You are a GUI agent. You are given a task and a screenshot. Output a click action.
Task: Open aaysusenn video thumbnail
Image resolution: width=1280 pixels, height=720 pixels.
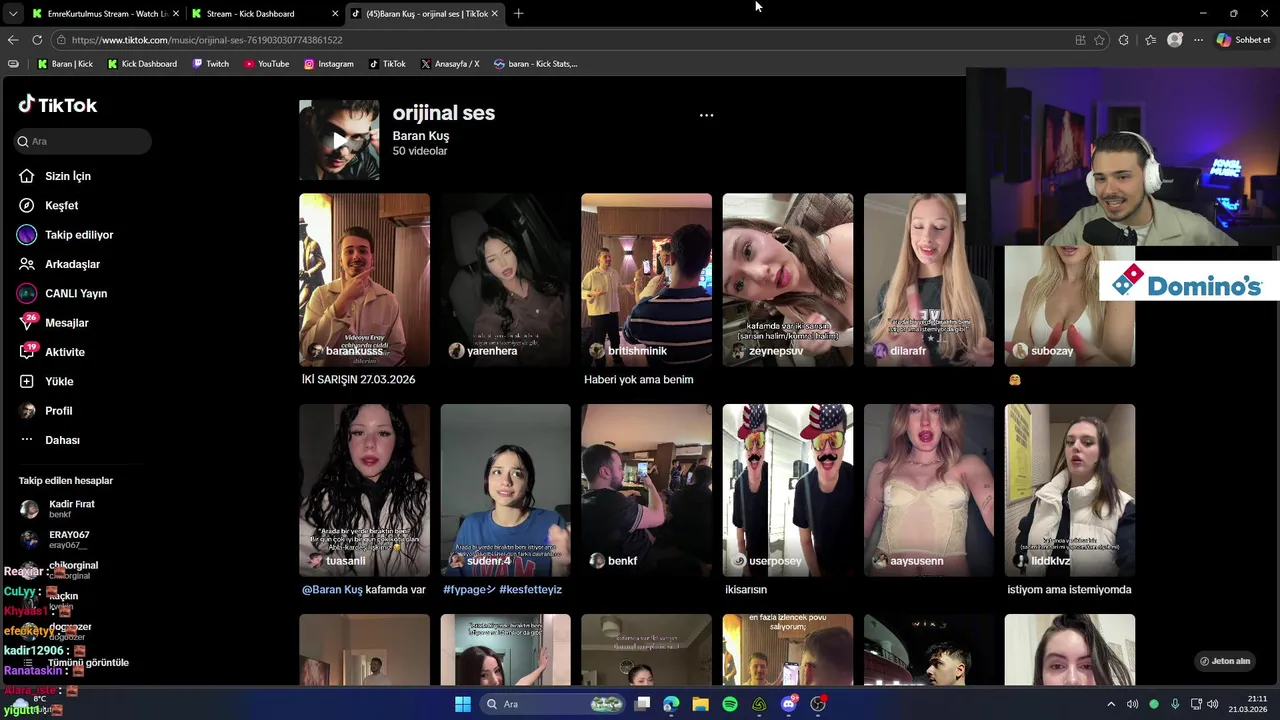pyautogui.click(x=929, y=490)
